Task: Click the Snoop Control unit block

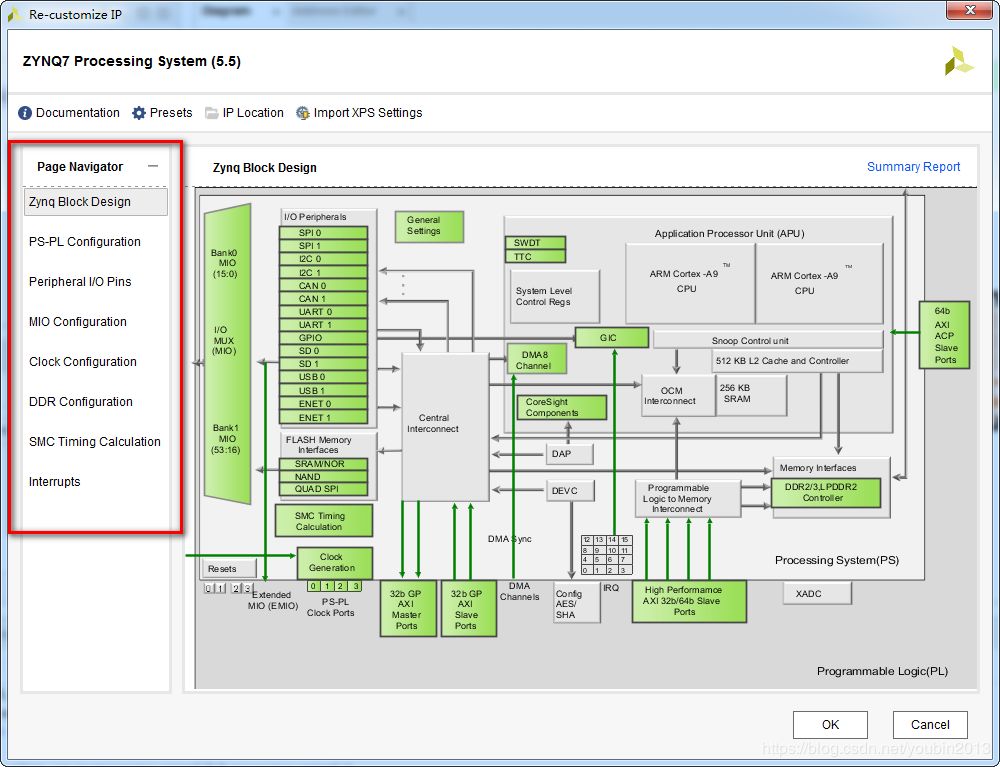Action: [768, 340]
